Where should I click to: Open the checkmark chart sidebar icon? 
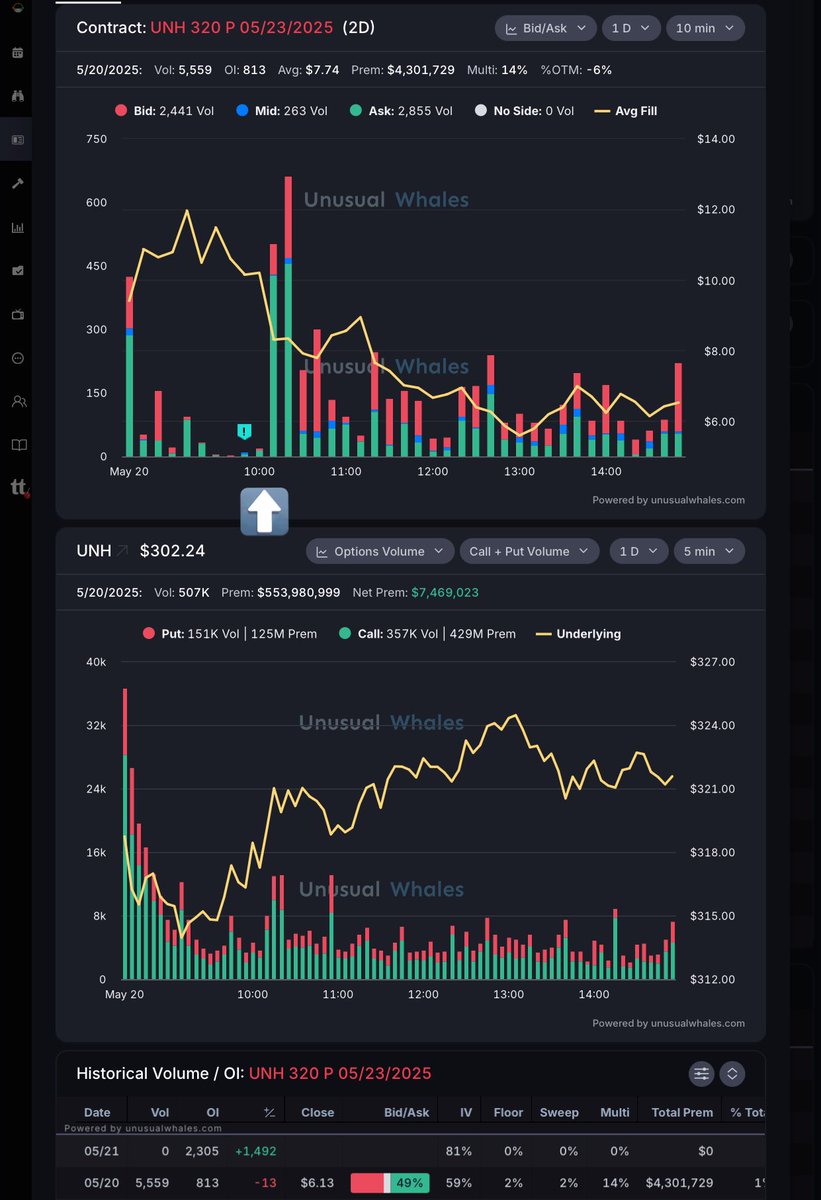tap(17, 271)
